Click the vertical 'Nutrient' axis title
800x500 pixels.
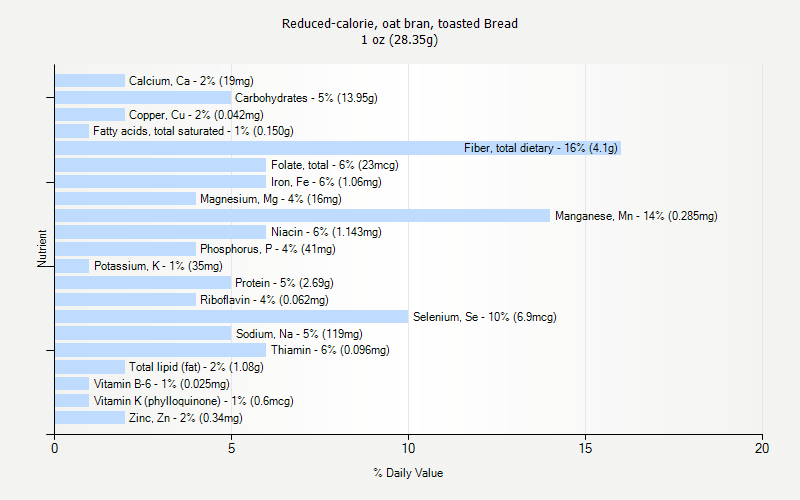click(42, 248)
